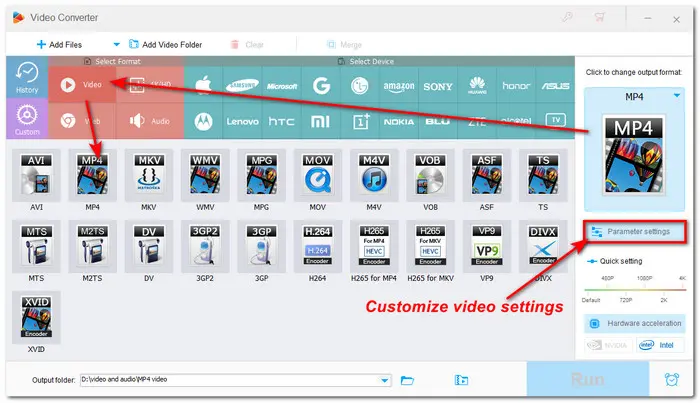This screenshot has height=403, width=700.
Task: Click the Apple device brand icon
Action: coord(204,86)
